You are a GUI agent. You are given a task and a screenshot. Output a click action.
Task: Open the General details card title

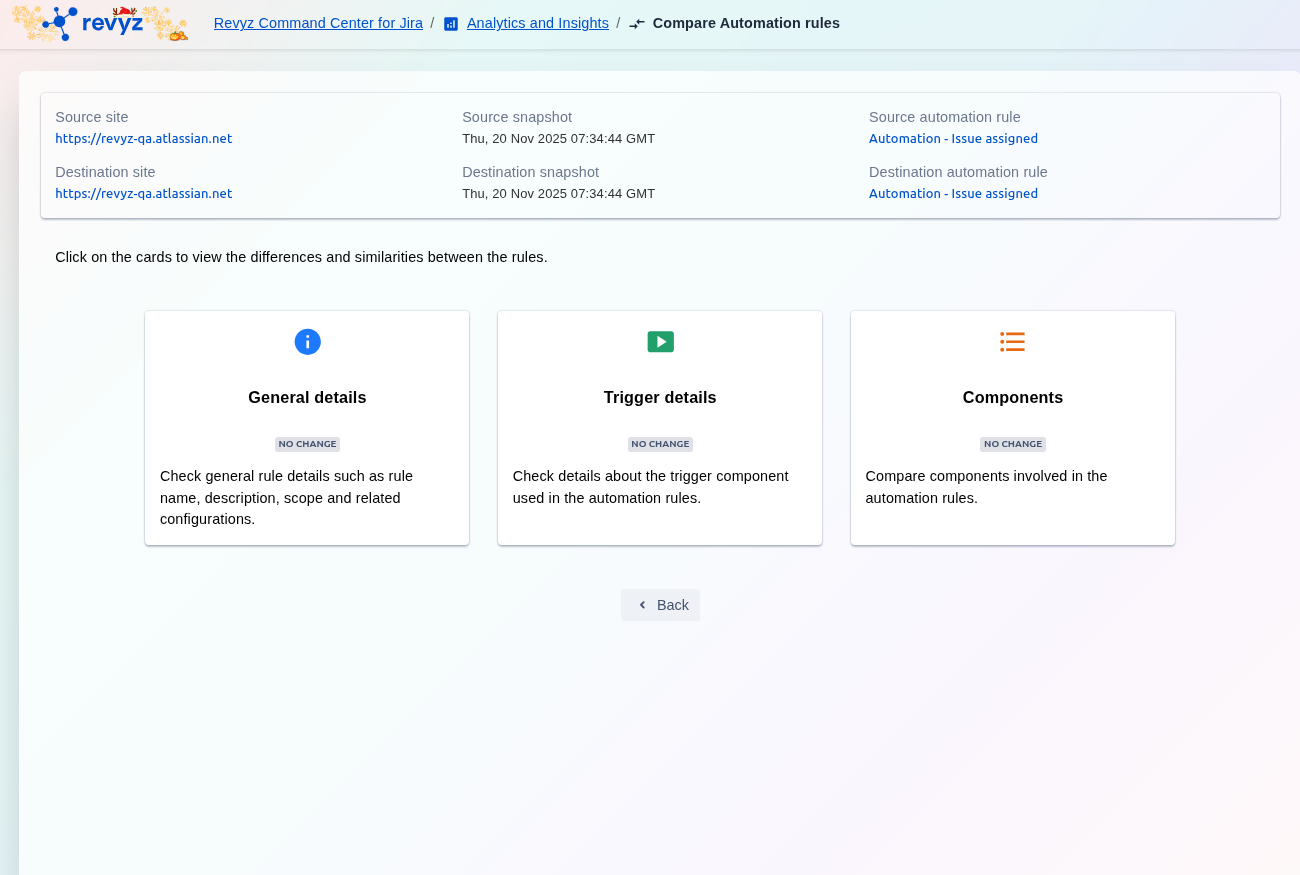point(307,398)
